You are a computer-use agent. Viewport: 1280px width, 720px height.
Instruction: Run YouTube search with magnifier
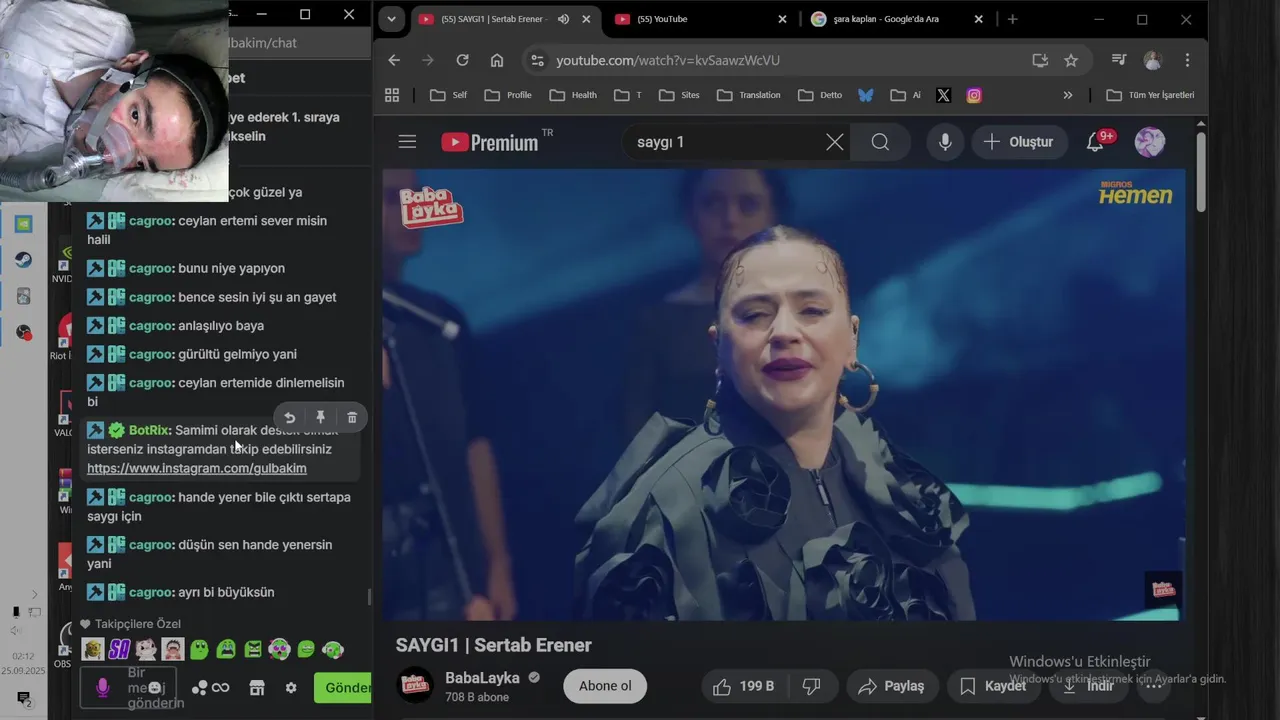[880, 142]
